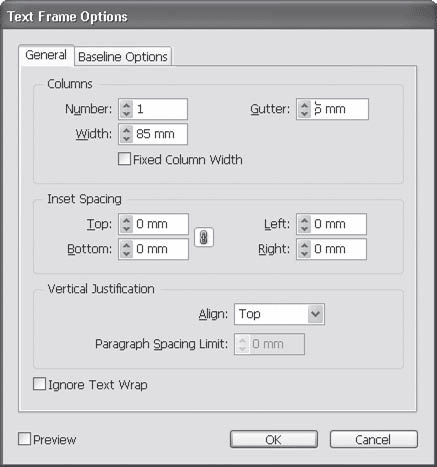Decrease Right inset with down arrow
Image resolution: width=437 pixels, height=467 pixels.
(304, 253)
